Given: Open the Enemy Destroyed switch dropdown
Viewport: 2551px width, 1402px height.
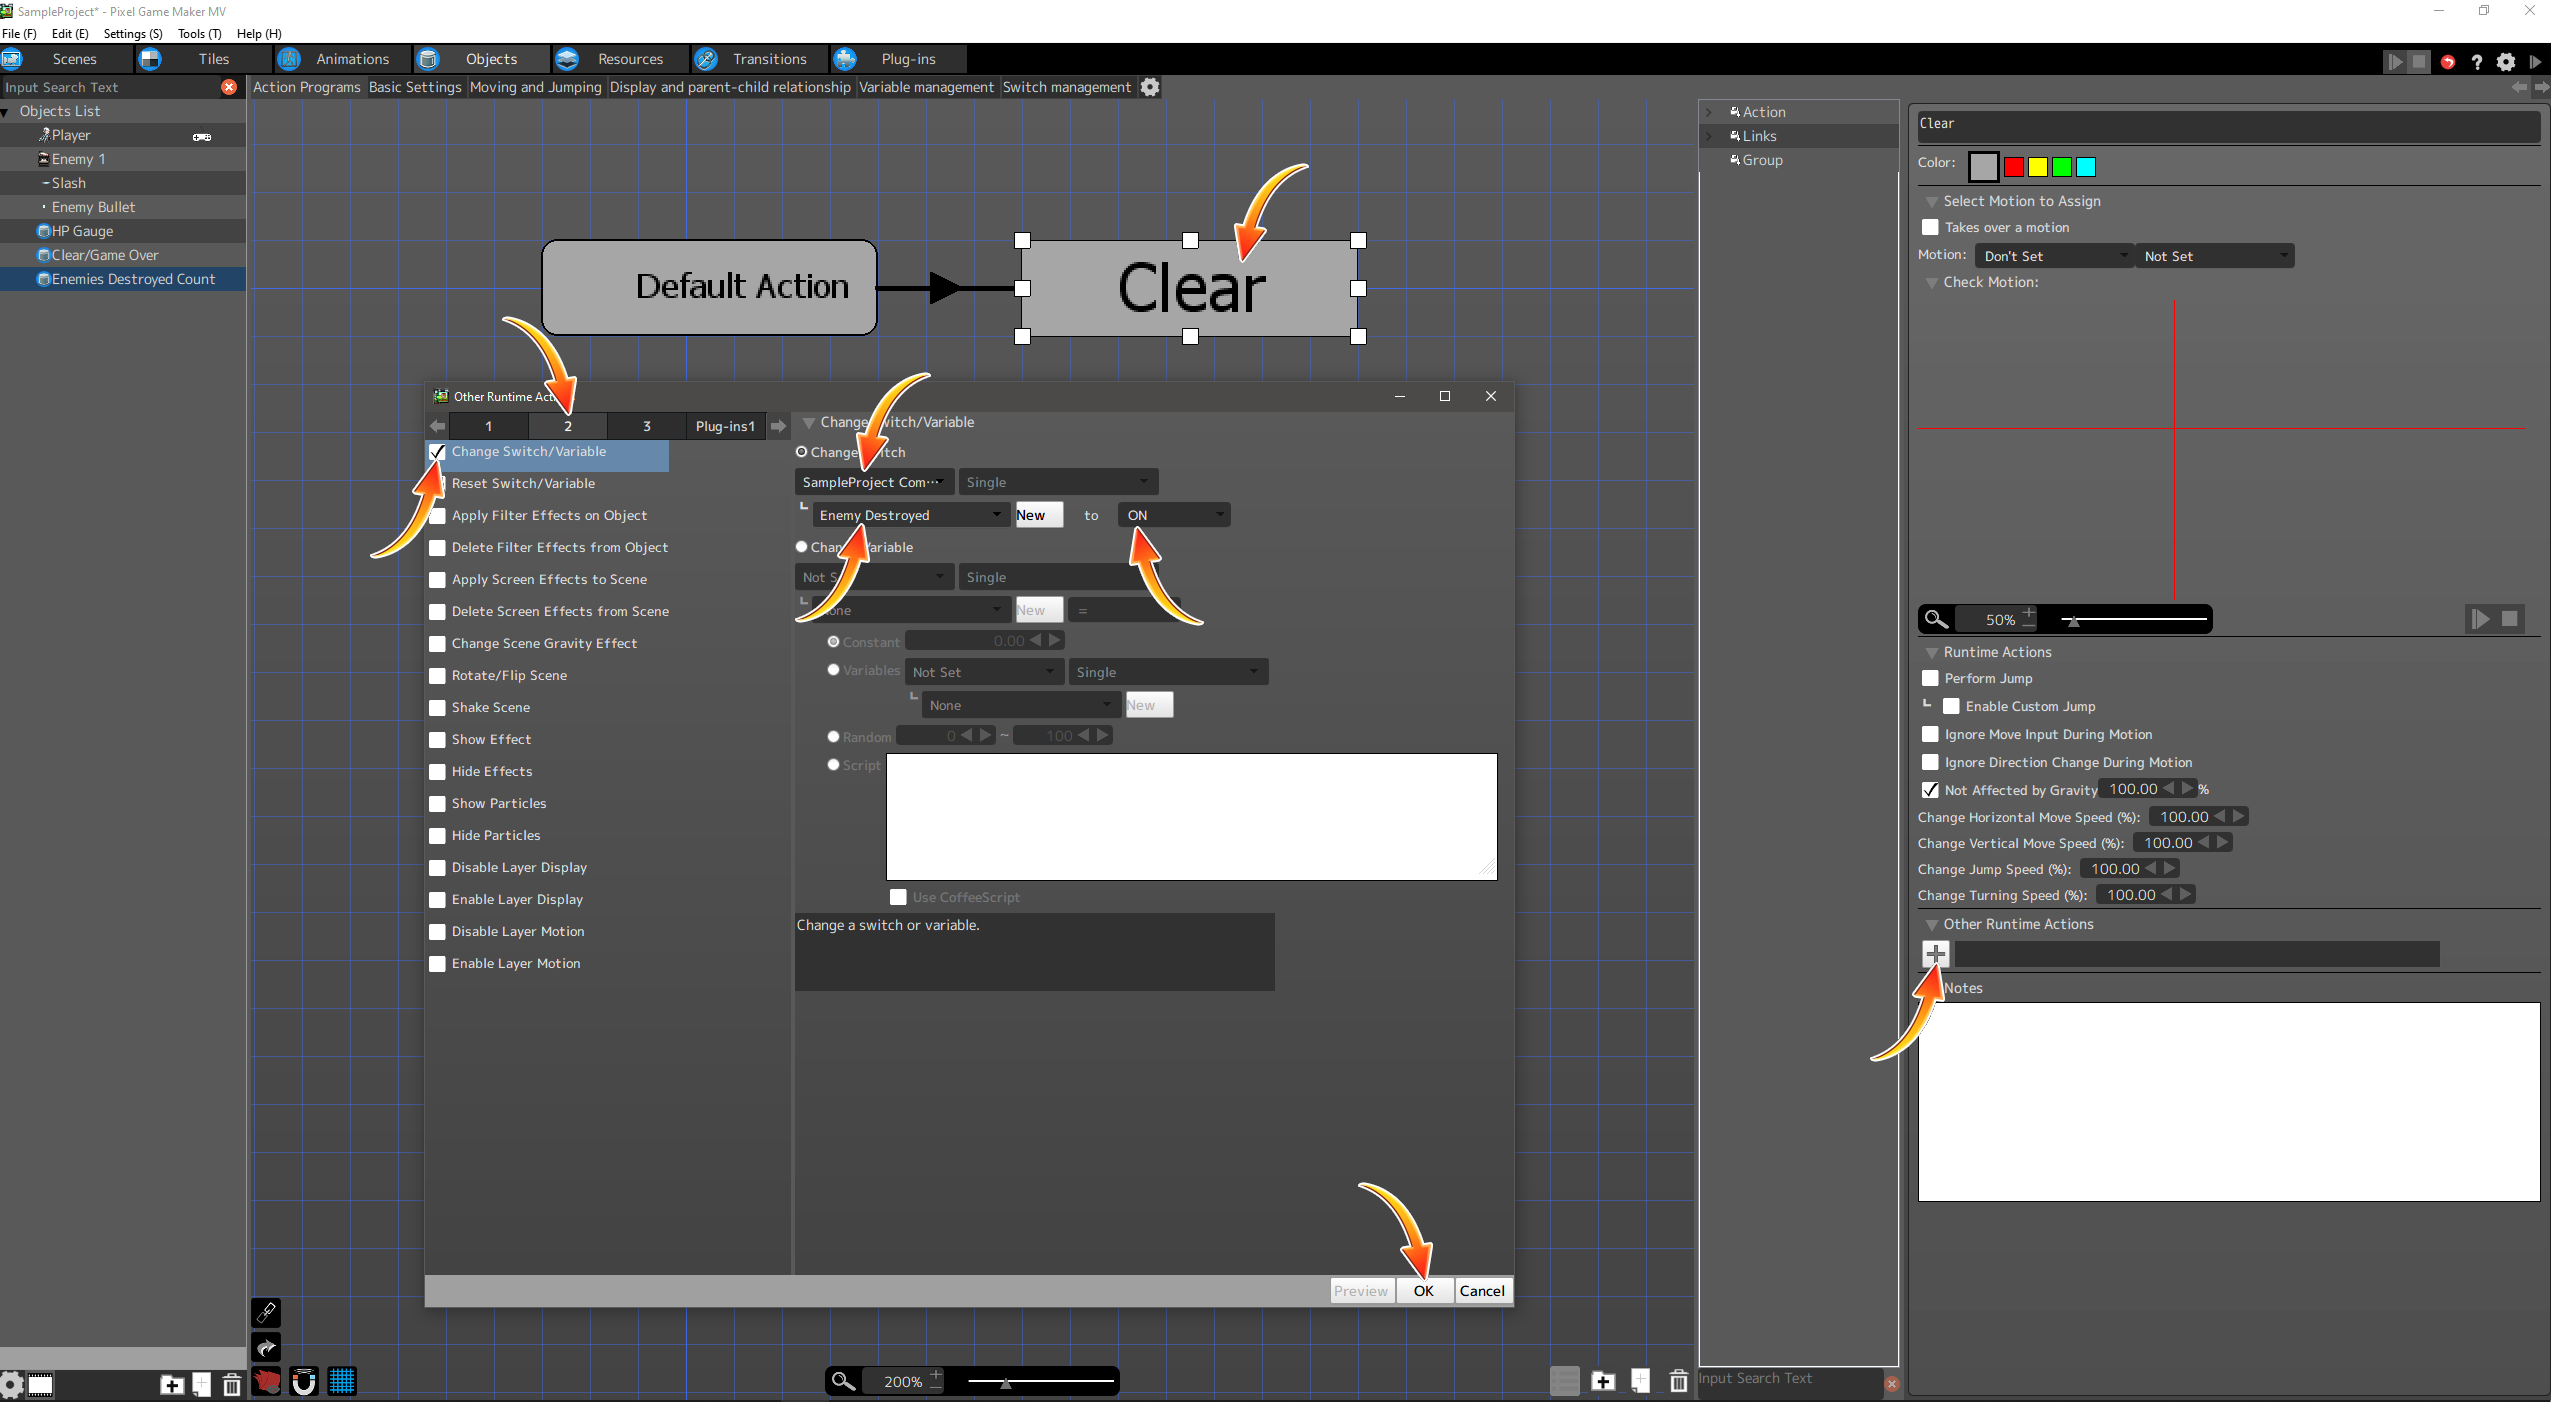Looking at the screenshot, I should coord(909,515).
